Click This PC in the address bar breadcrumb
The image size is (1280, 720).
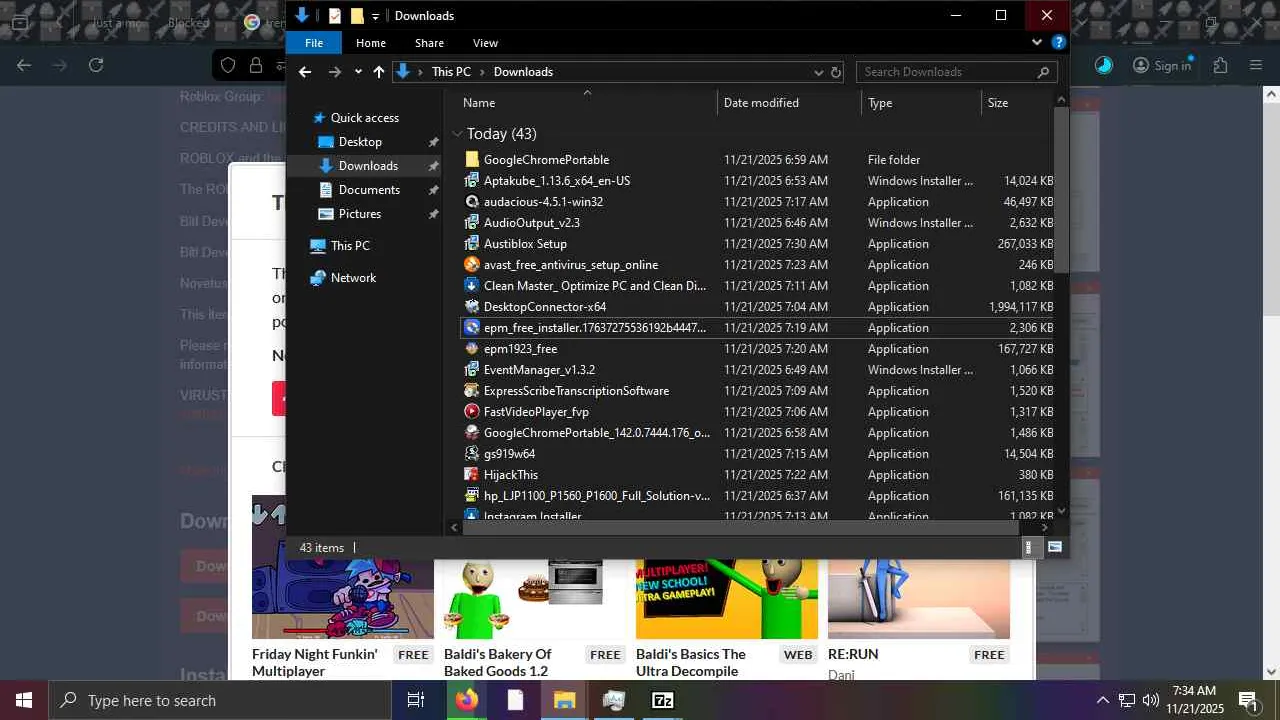coord(451,72)
